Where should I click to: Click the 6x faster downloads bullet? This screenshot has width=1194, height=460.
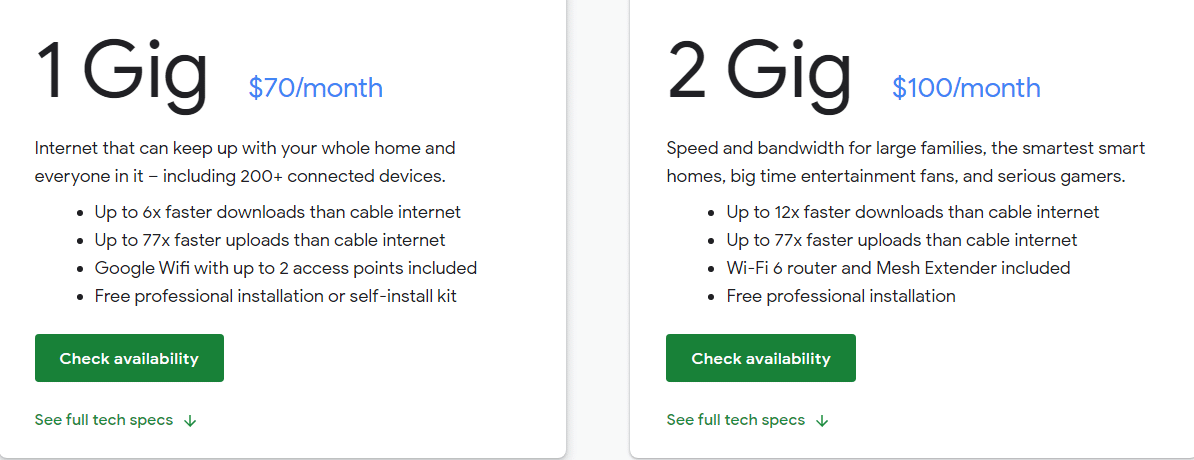[x=278, y=212]
